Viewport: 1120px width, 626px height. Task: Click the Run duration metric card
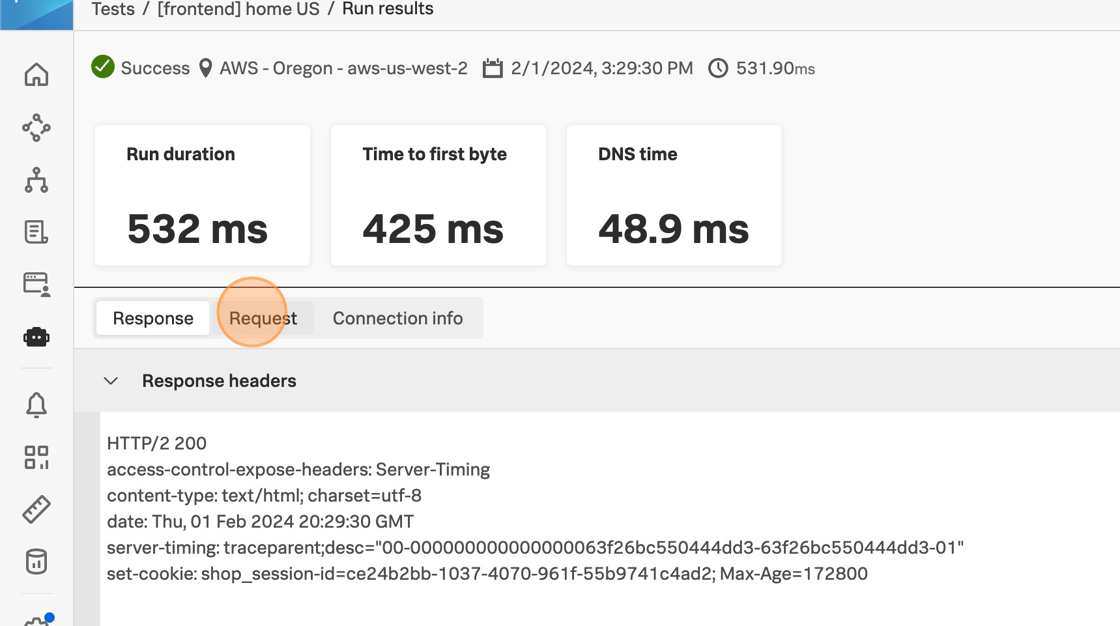[x=202, y=196]
